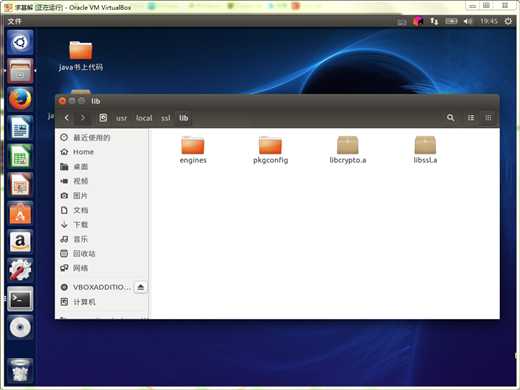Image resolution: width=520 pixels, height=390 pixels.
Task: Open the battery indicator in top panel
Action: tap(451, 21)
